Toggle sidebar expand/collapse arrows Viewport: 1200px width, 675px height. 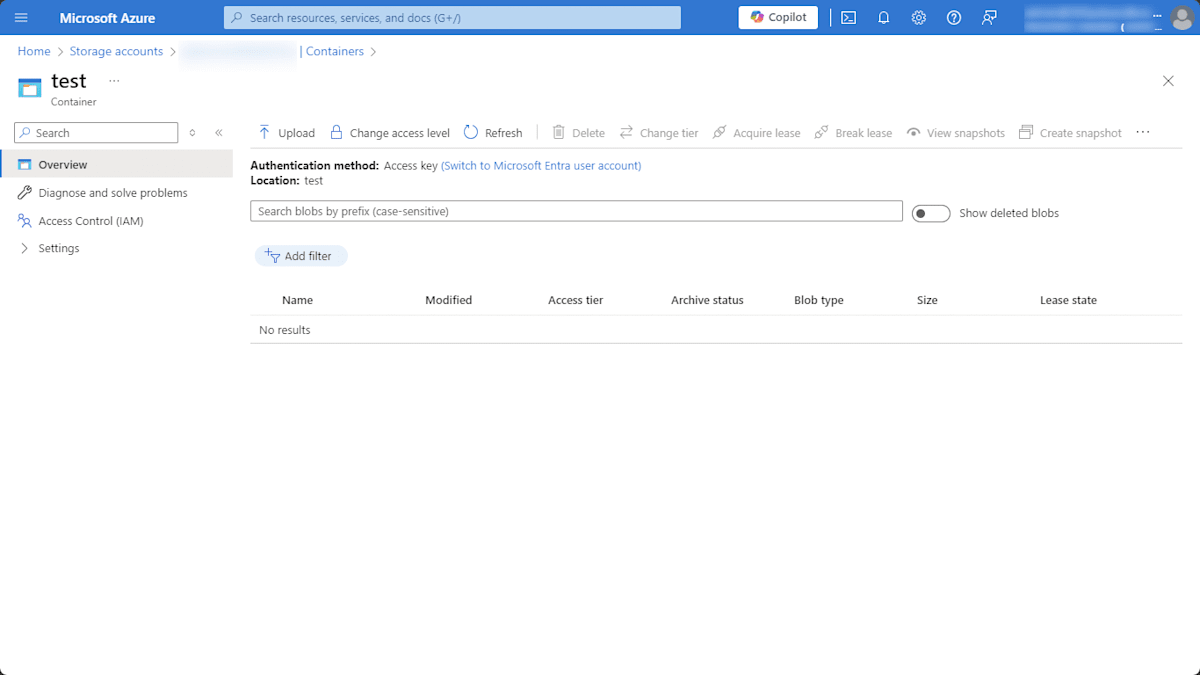coord(192,133)
